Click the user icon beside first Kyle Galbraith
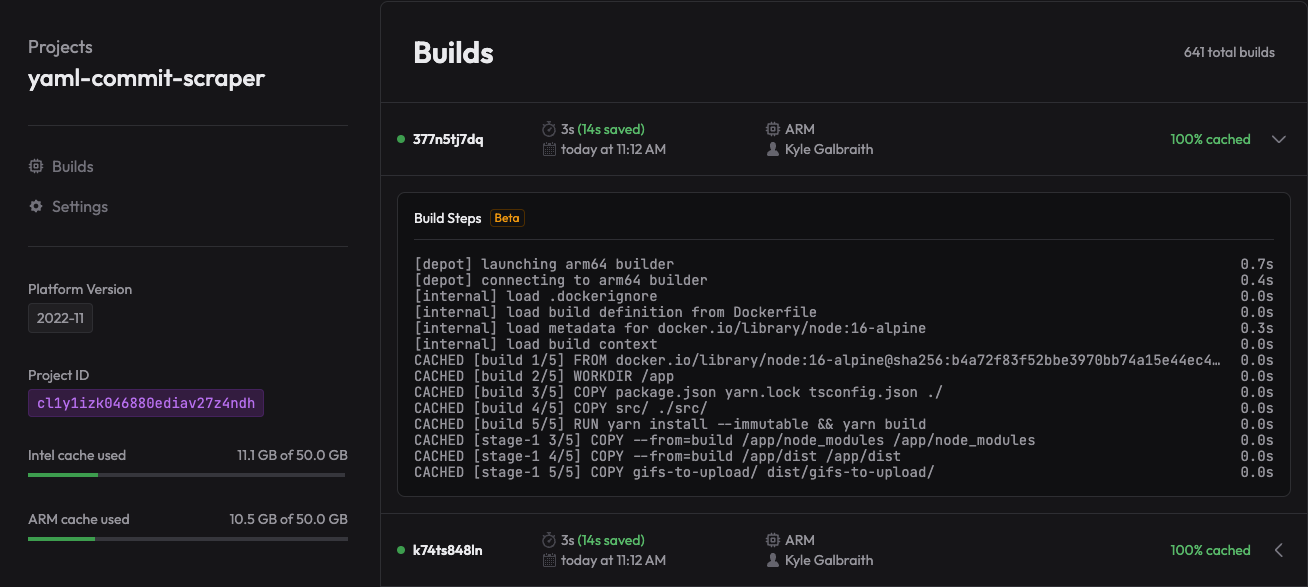This screenshot has width=1308, height=587. 772,149
